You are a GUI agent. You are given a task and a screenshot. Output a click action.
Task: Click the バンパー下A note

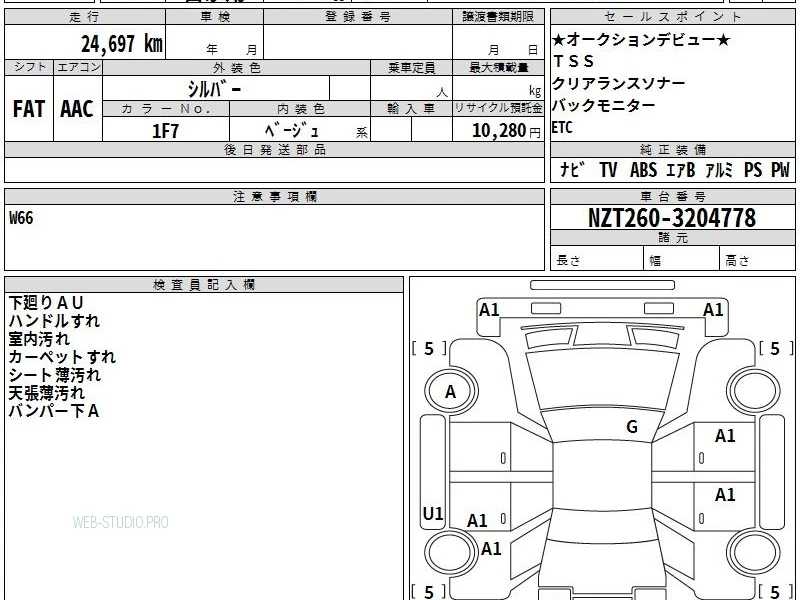coord(54,411)
